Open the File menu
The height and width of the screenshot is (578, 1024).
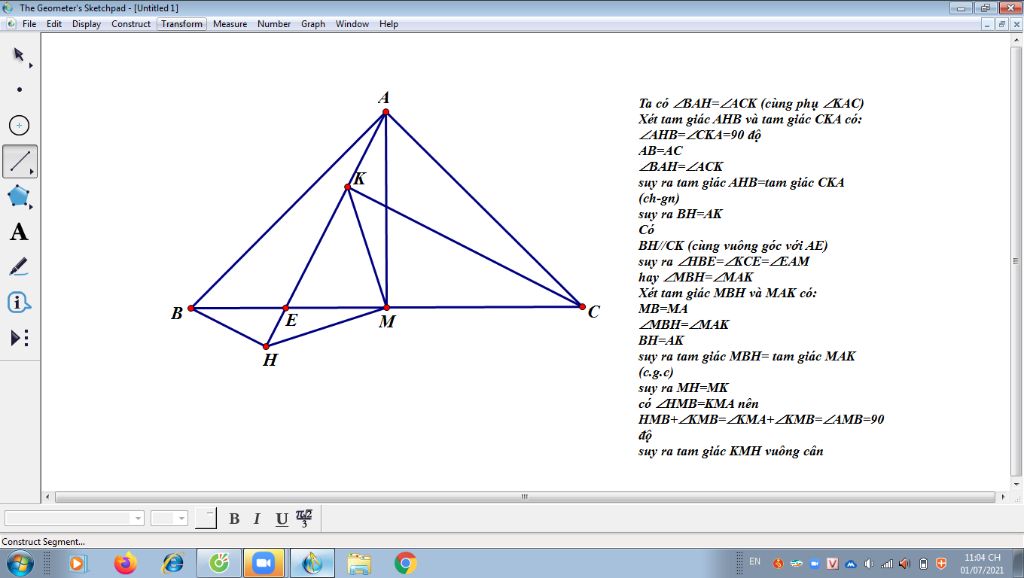click(x=29, y=24)
